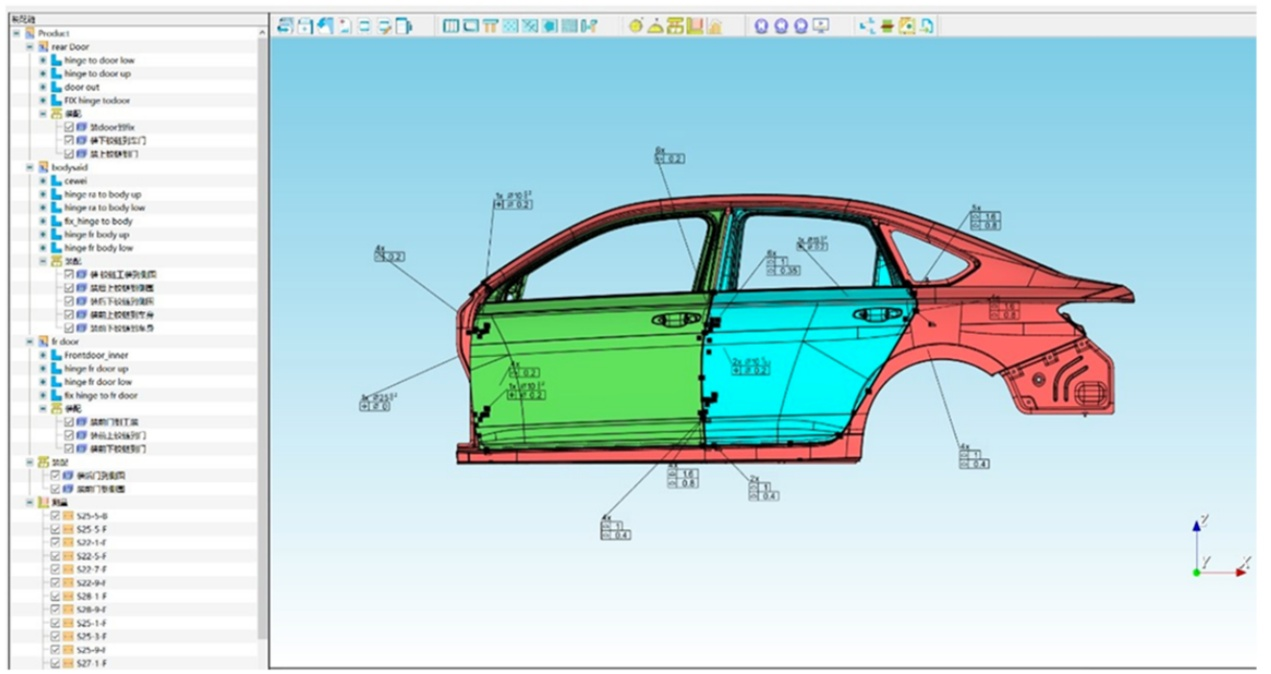Click the bell-curve distribution analysis icon
This screenshot has width=1271, height=674.
[x=655, y=27]
